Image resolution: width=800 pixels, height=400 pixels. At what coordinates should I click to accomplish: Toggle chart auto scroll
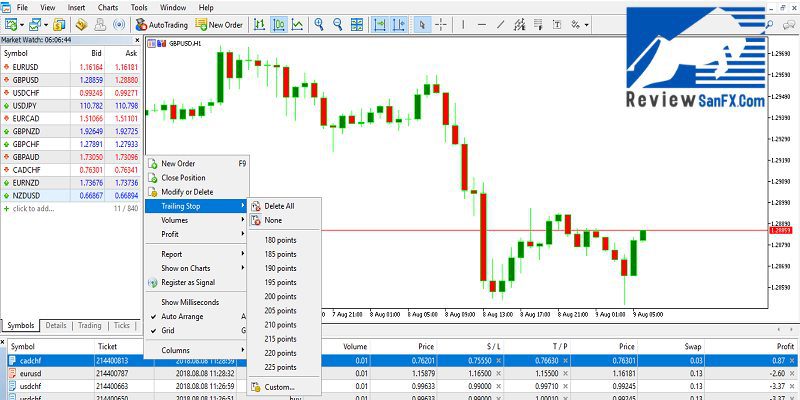[380, 24]
